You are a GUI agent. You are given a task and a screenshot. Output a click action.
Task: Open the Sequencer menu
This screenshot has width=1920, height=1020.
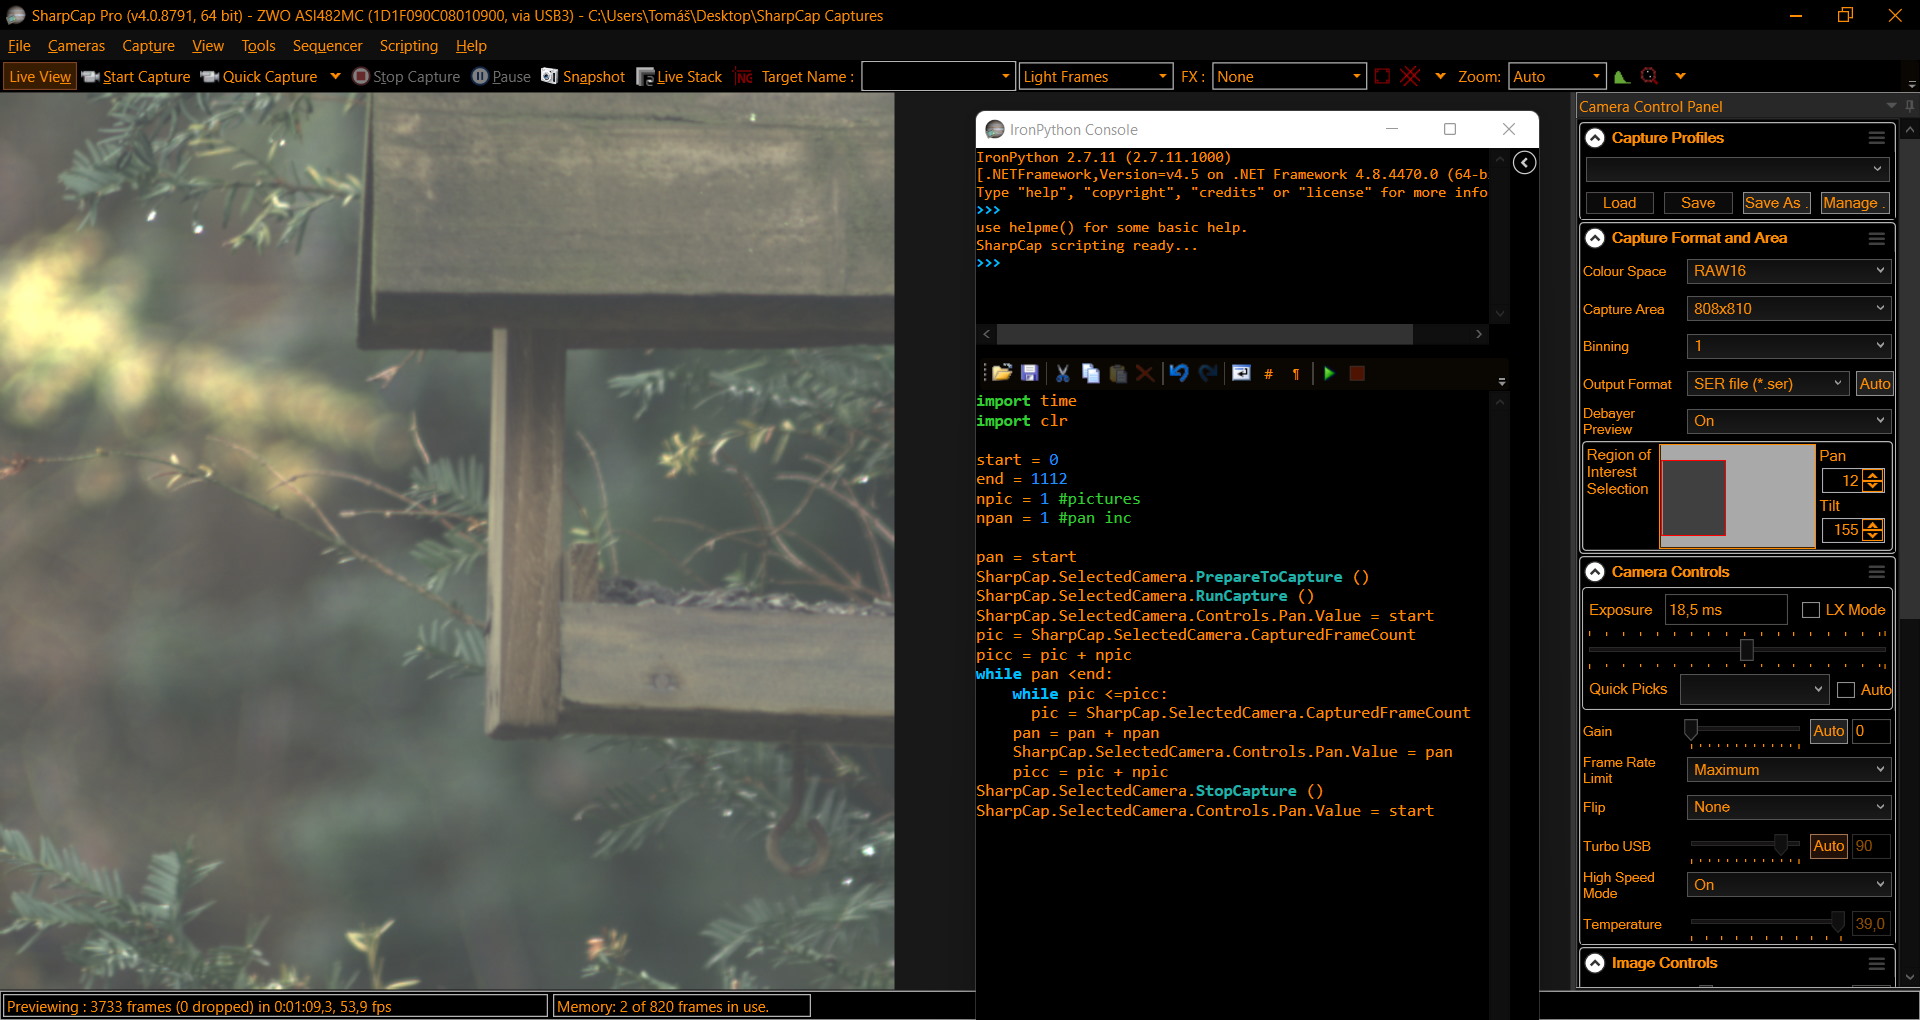[x=327, y=46]
